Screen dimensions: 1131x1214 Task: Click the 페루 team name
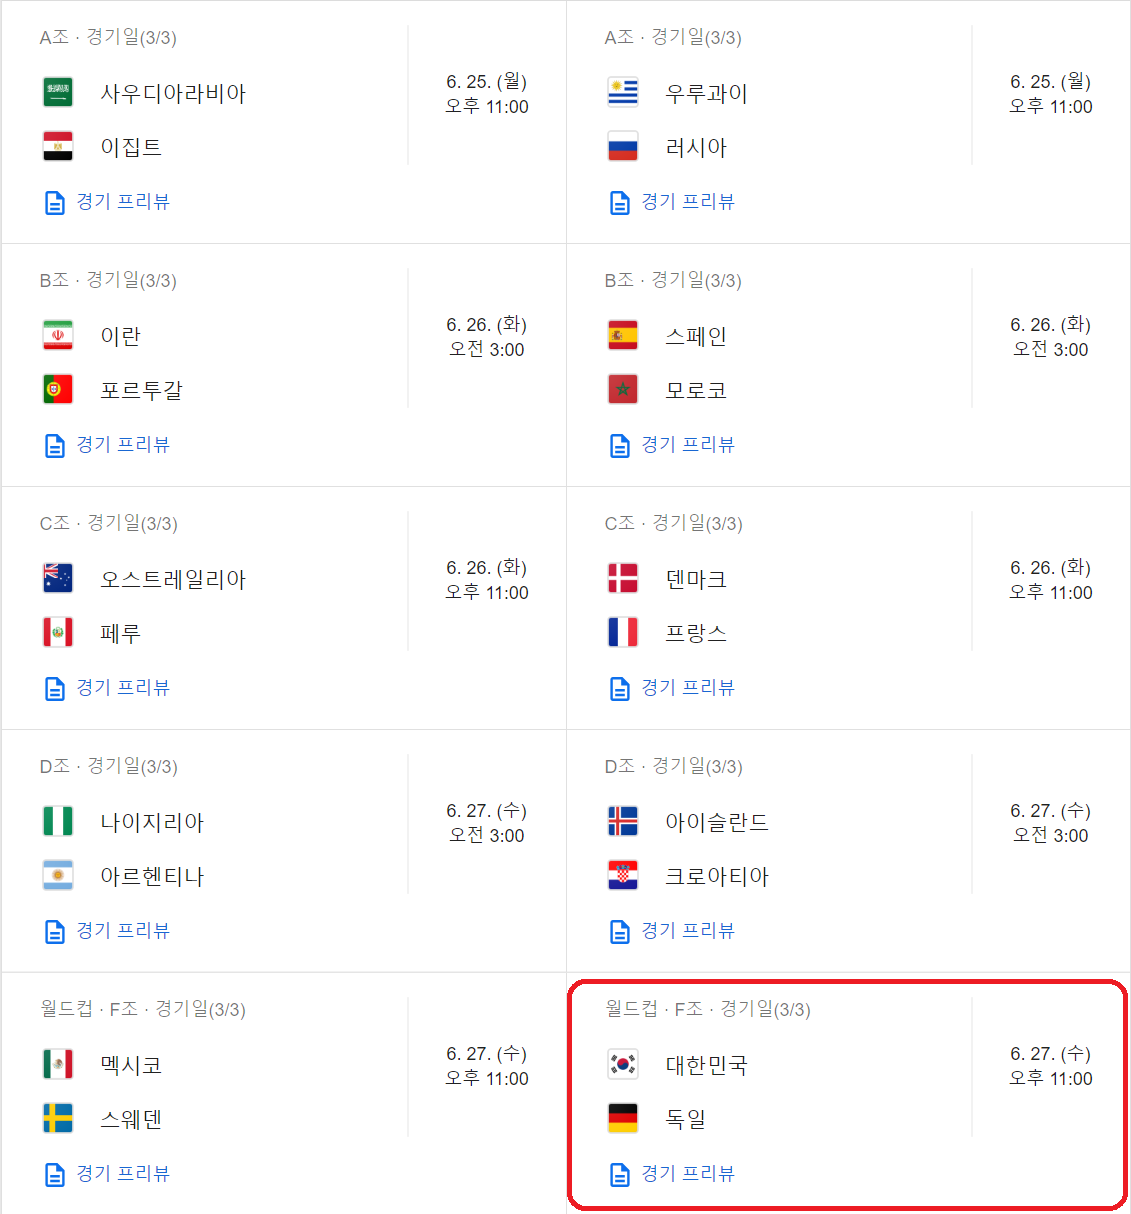coord(121,633)
